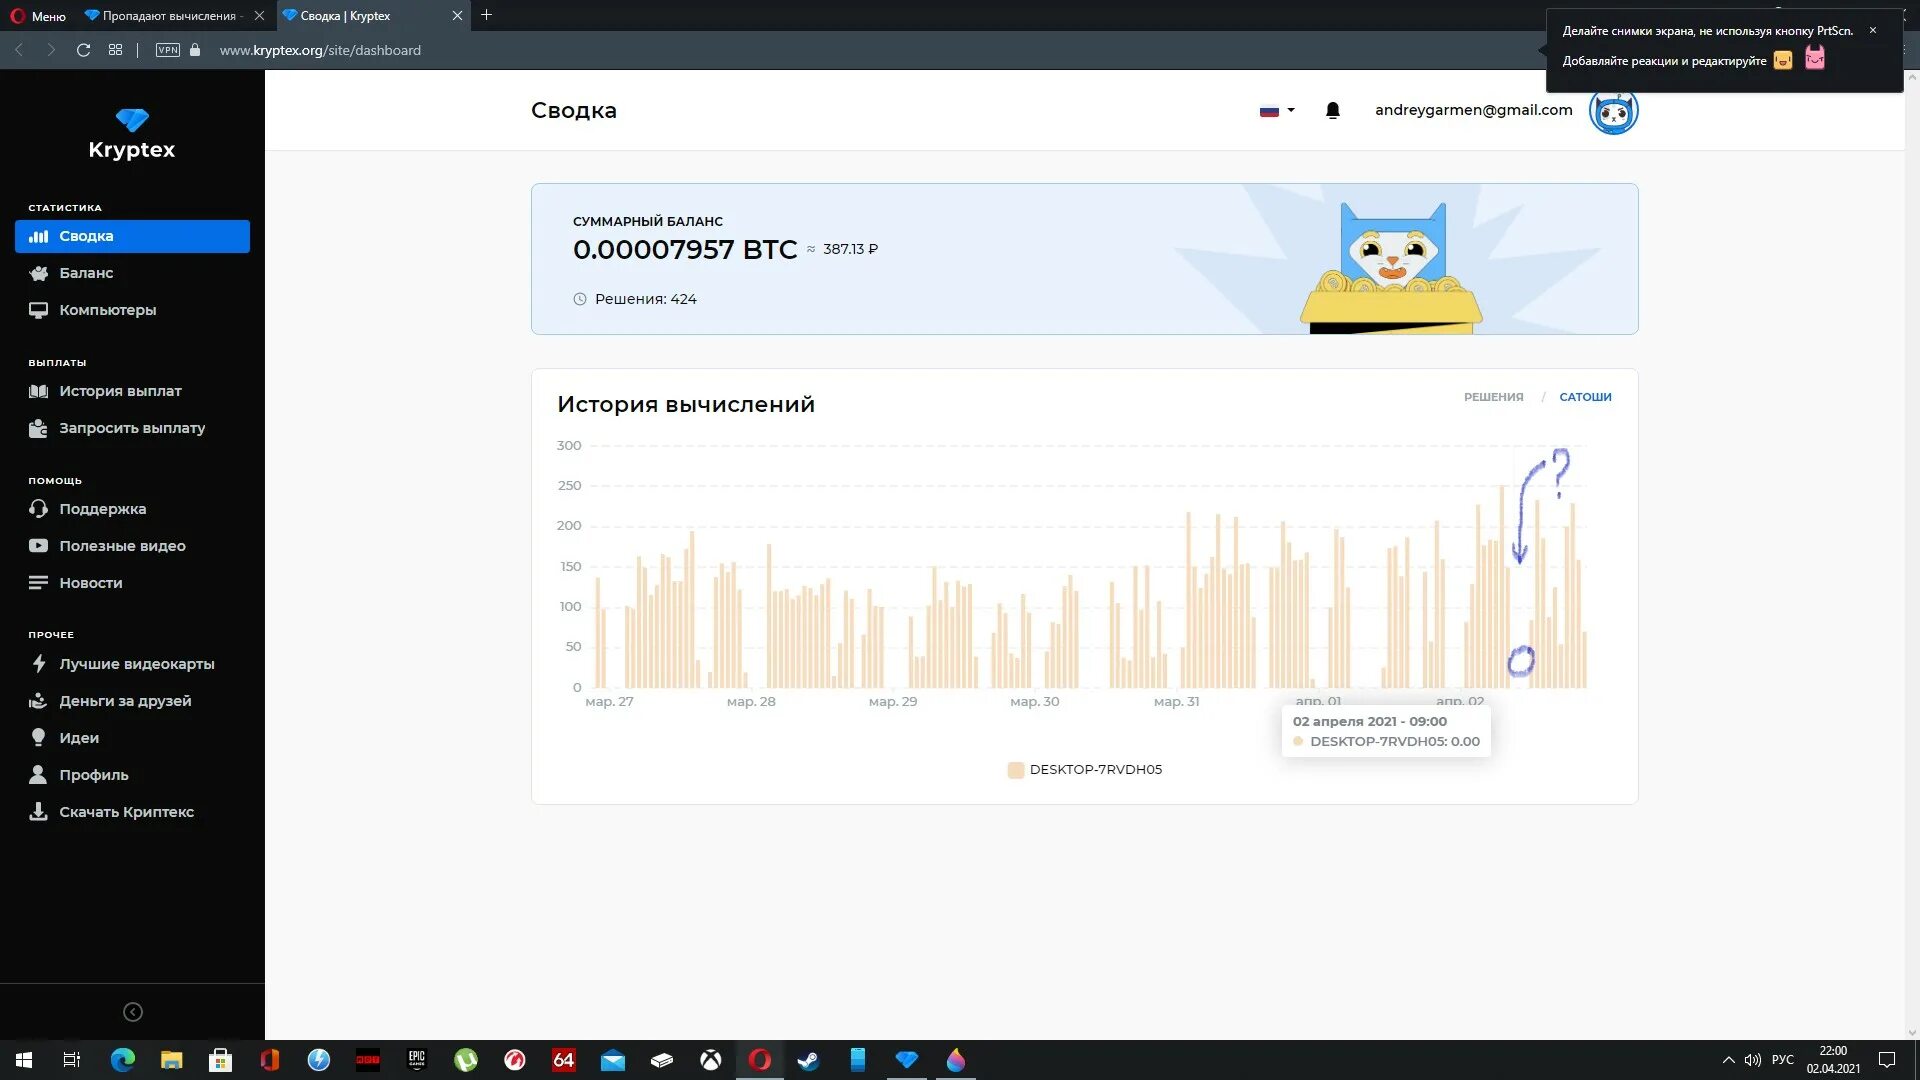The width and height of the screenshot is (1920, 1080).
Task: Click browser back arrow button
Action: tap(19, 50)
